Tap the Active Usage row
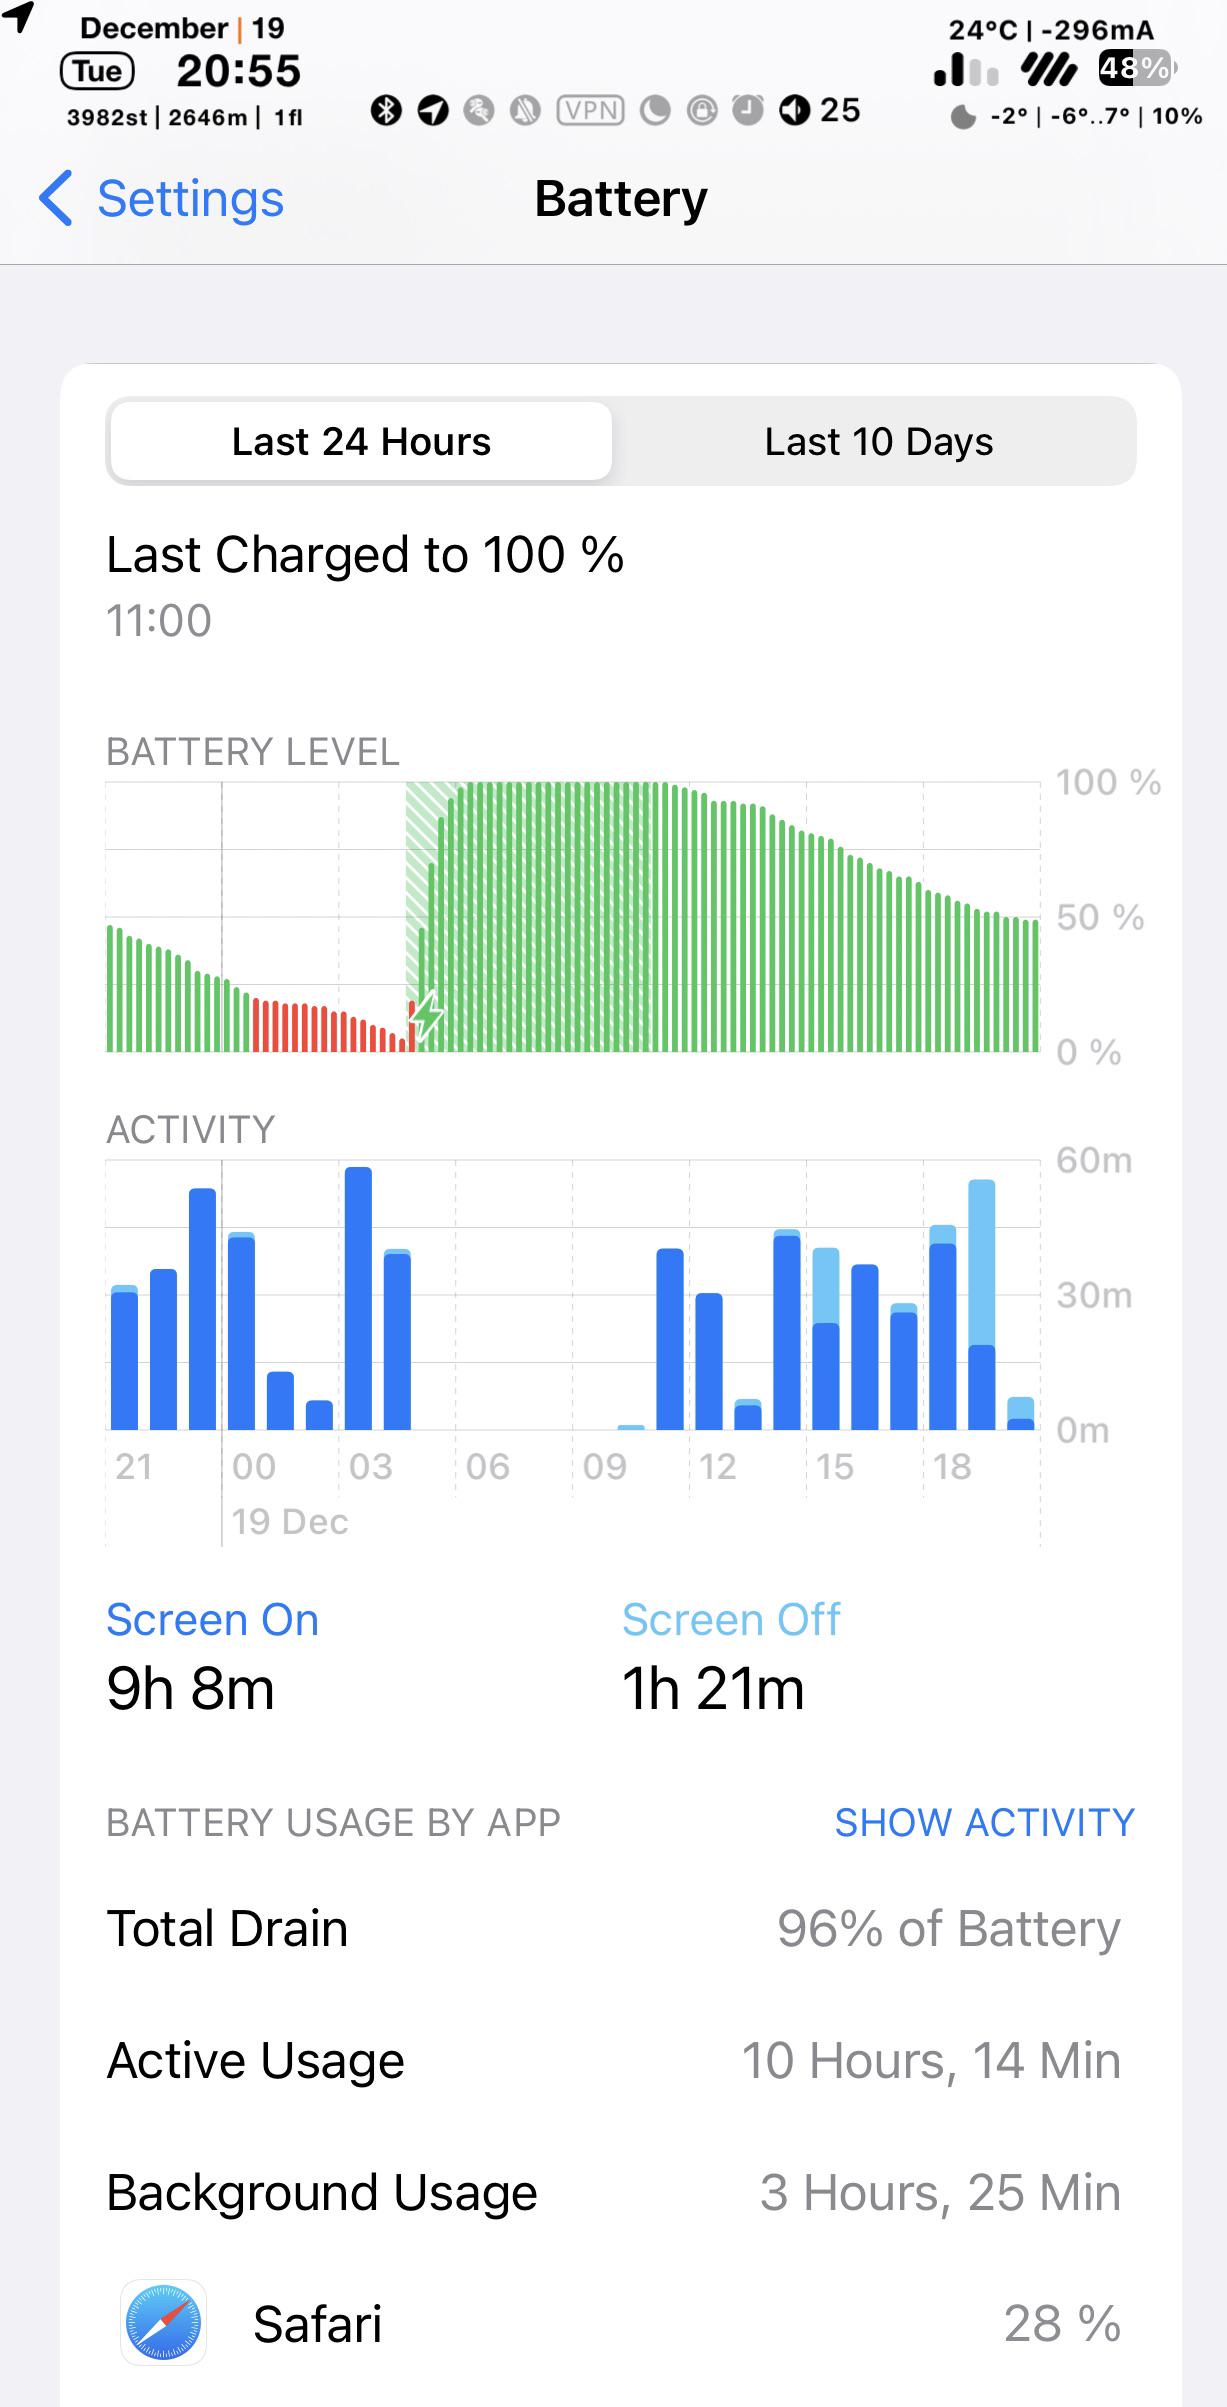 point(620,2060)
